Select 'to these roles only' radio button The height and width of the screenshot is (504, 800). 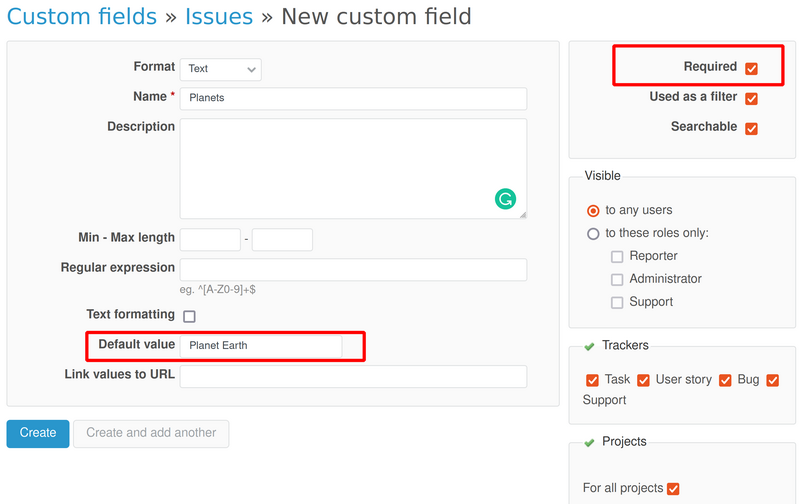(x=594, y=234)
